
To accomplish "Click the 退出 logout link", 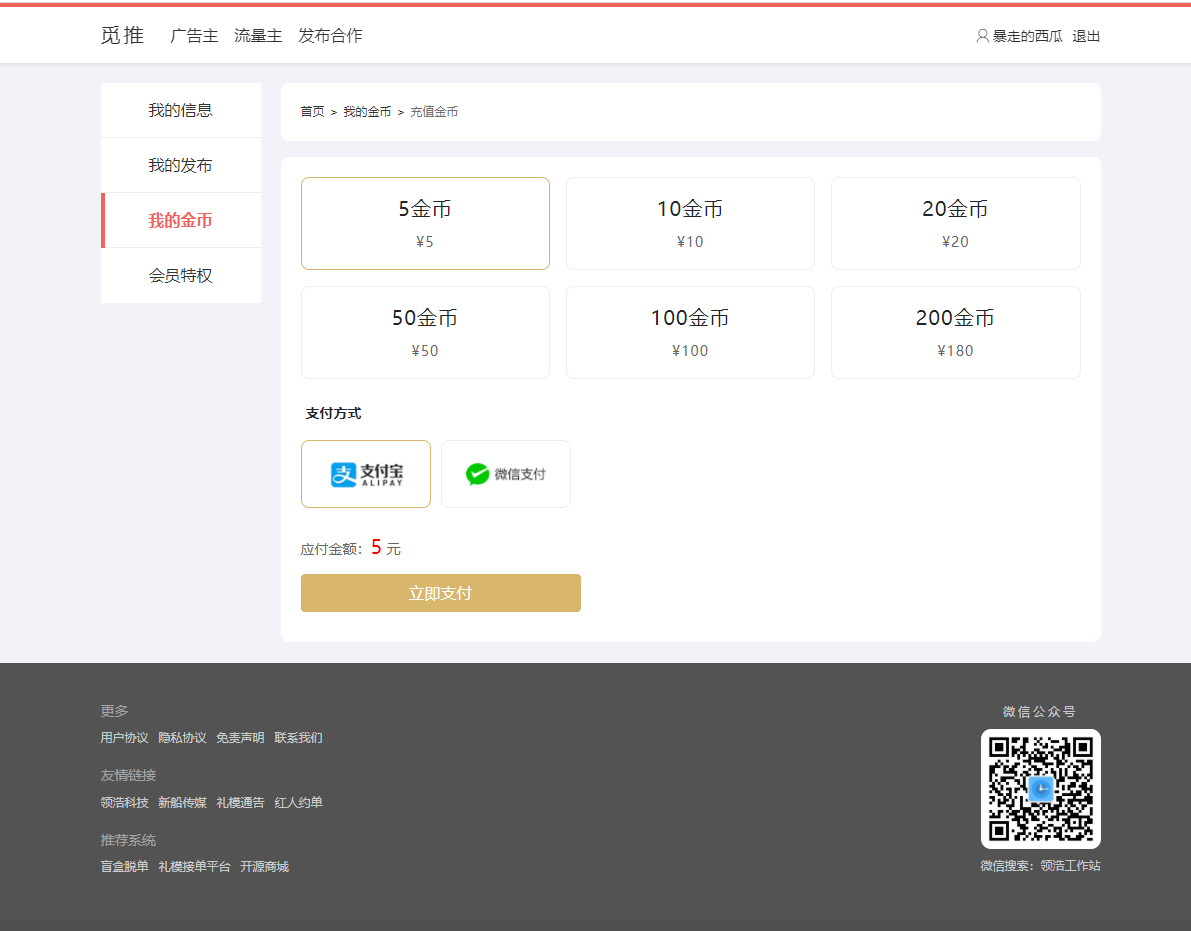I will [1086, 36].
